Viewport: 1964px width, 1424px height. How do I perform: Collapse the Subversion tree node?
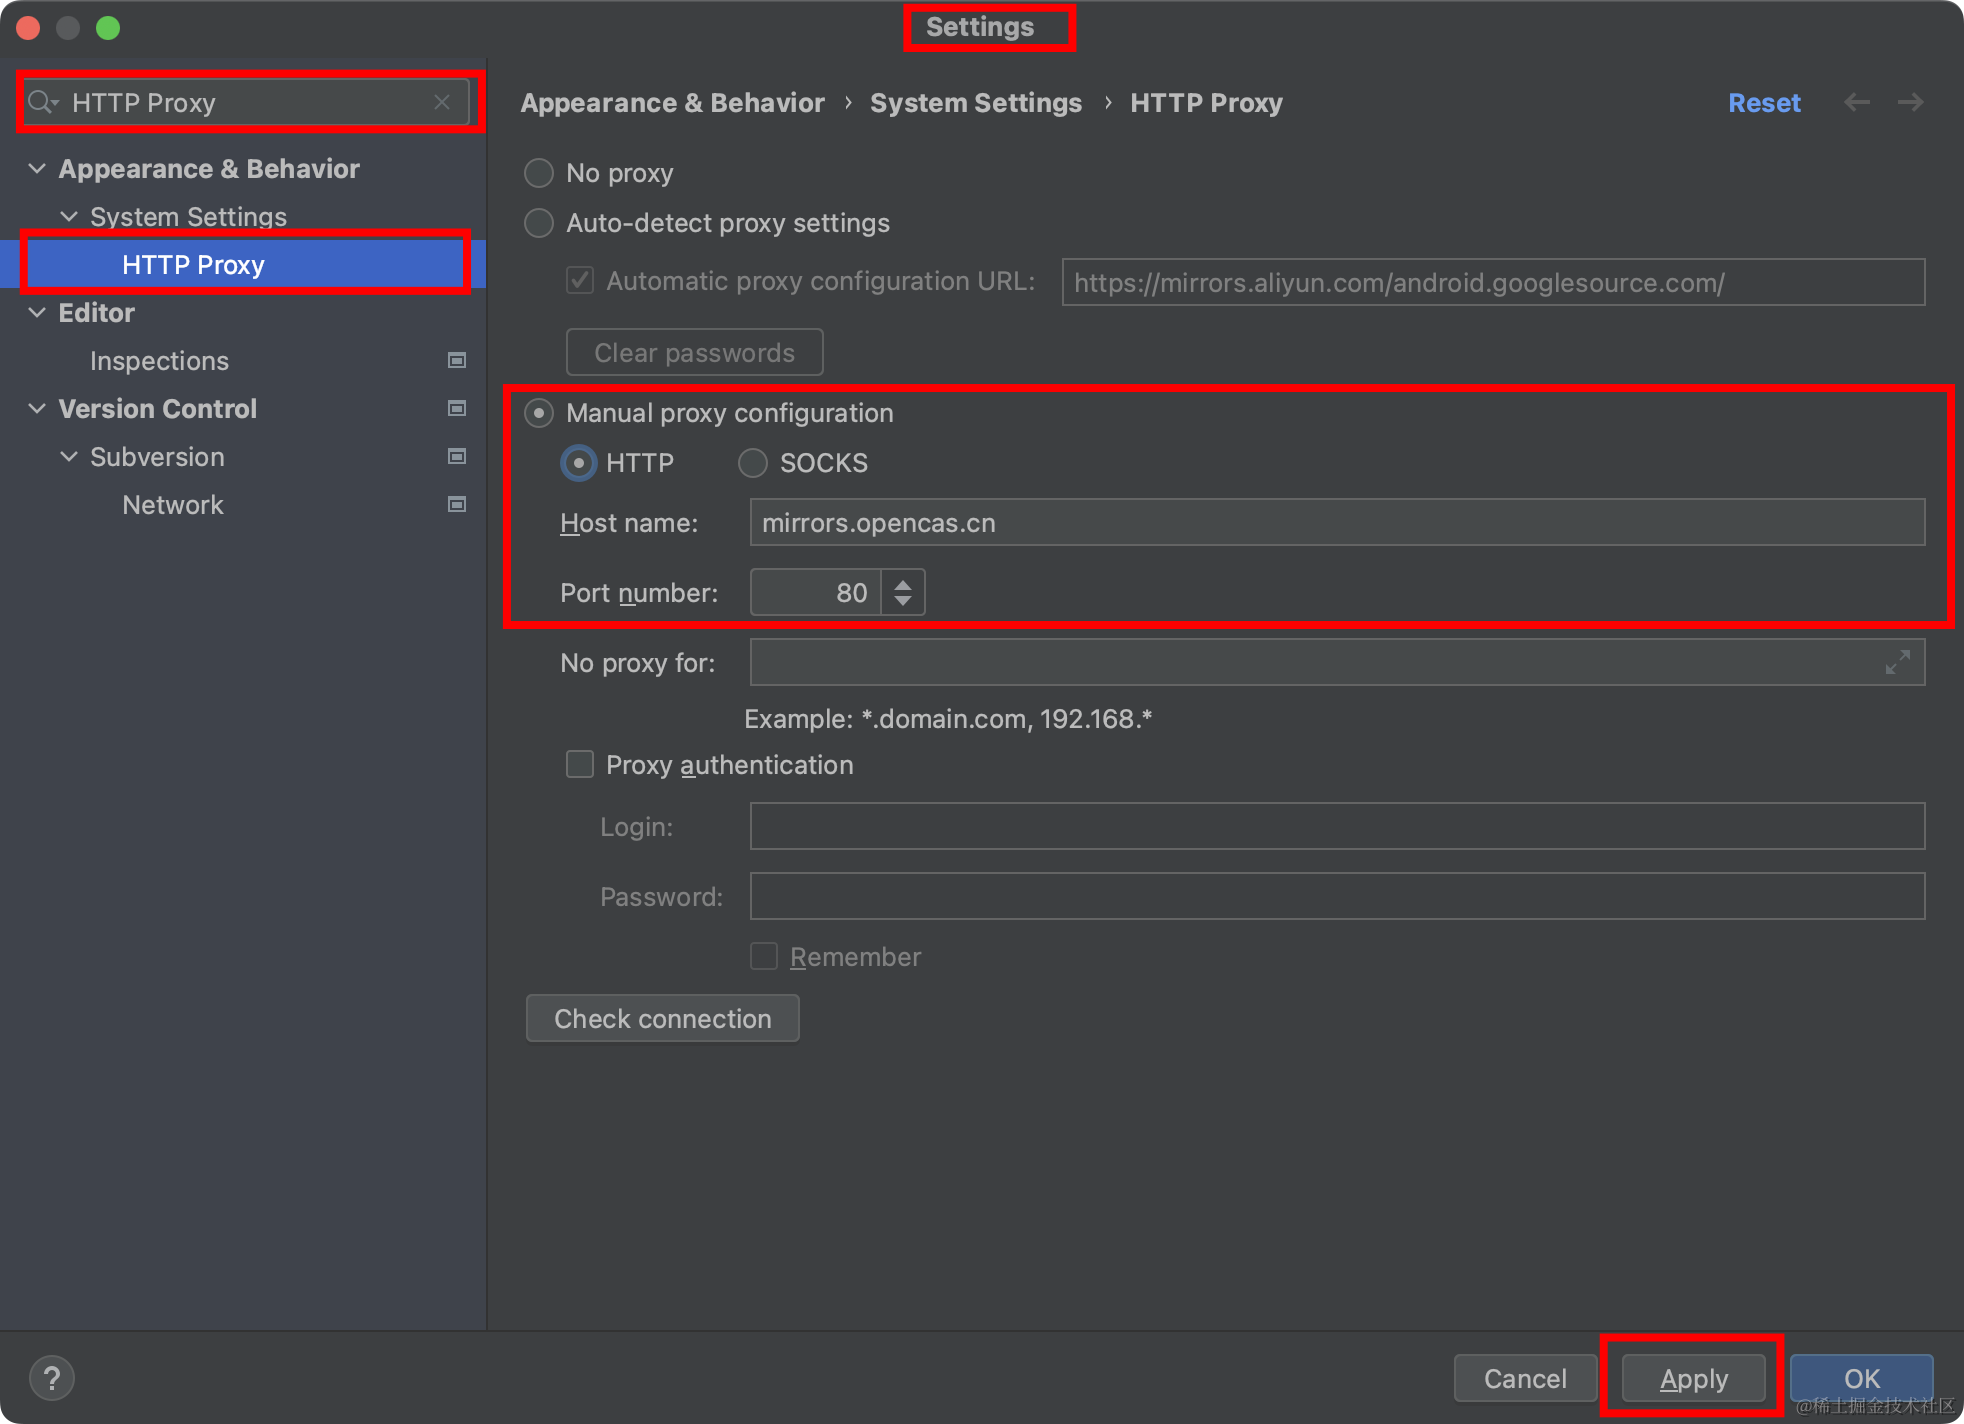coord(69,456)
